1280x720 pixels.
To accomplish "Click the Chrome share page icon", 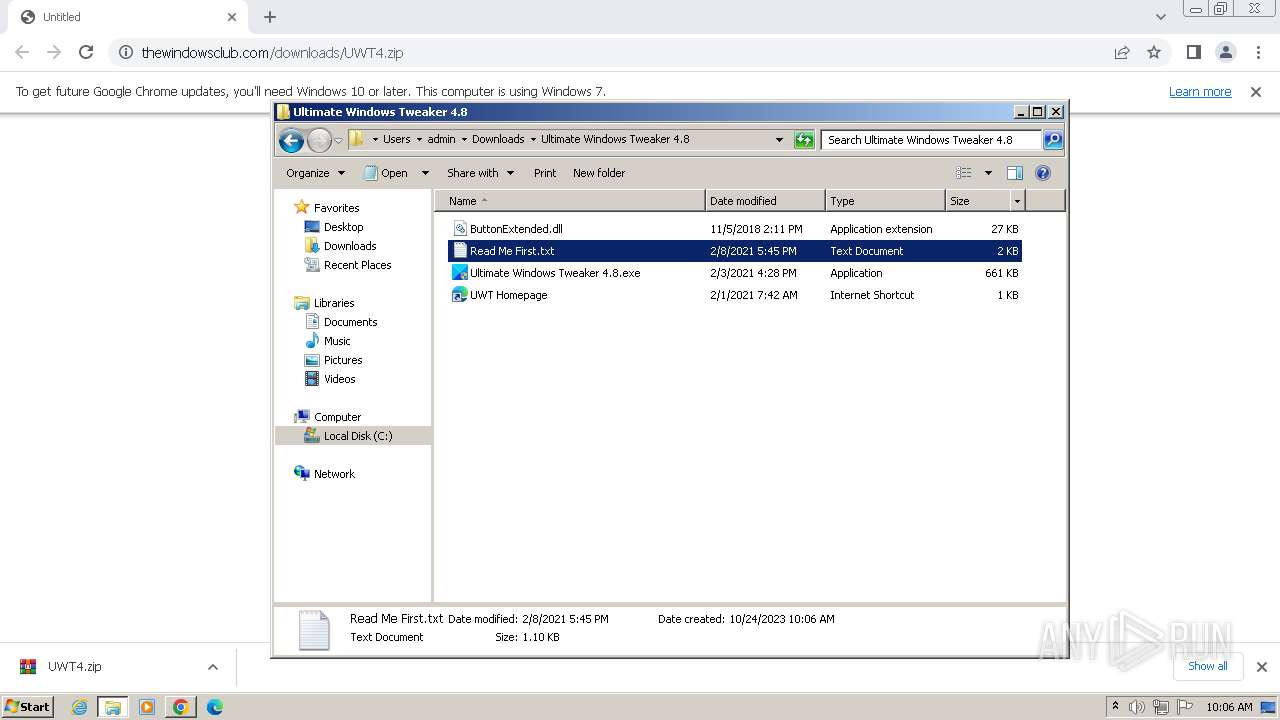I will 1122,52.
